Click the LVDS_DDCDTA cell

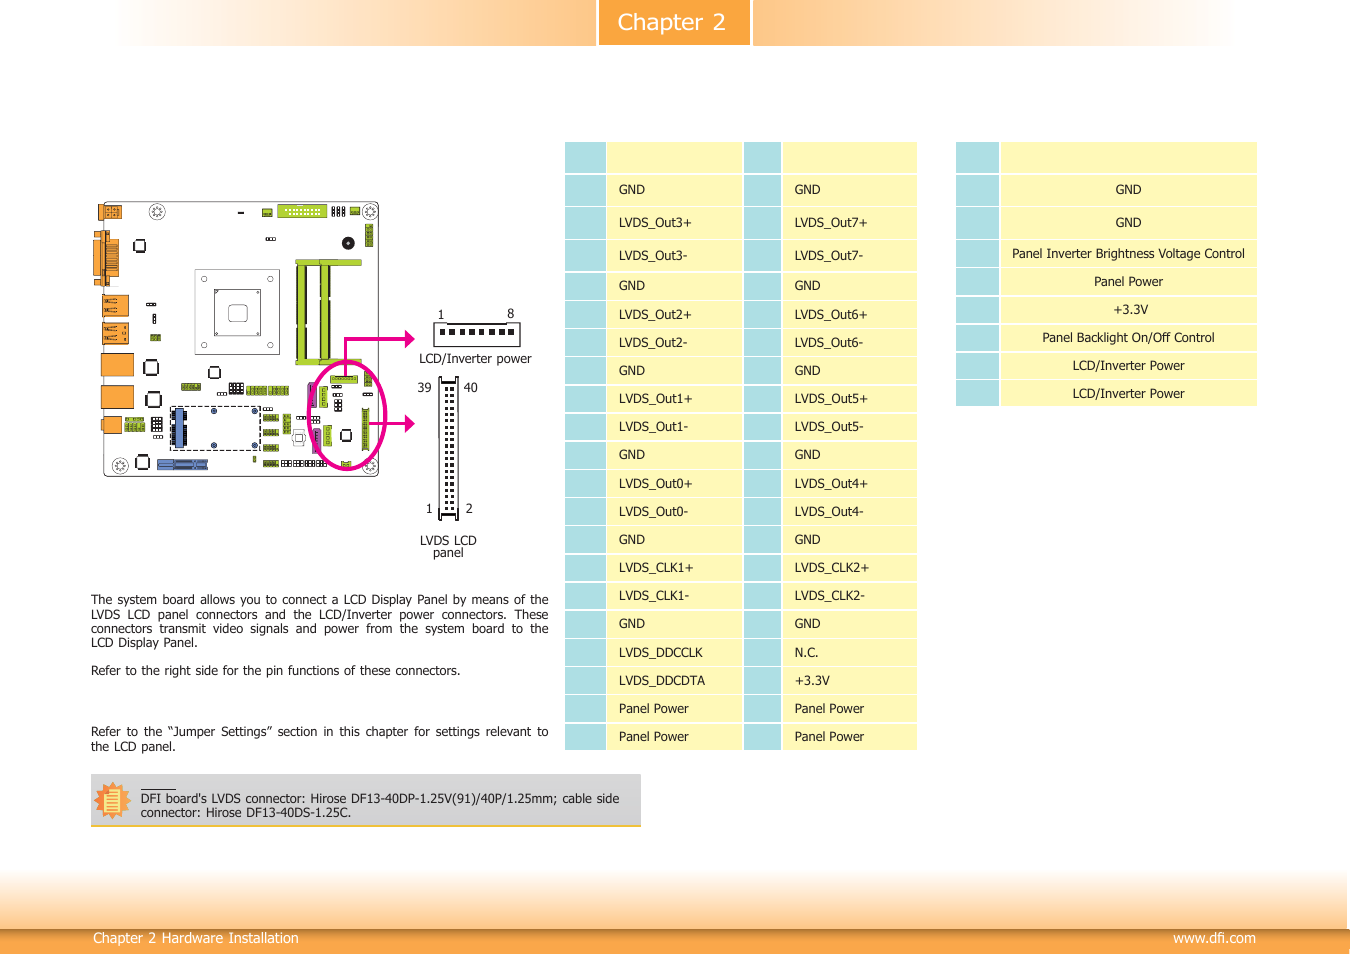674,681
